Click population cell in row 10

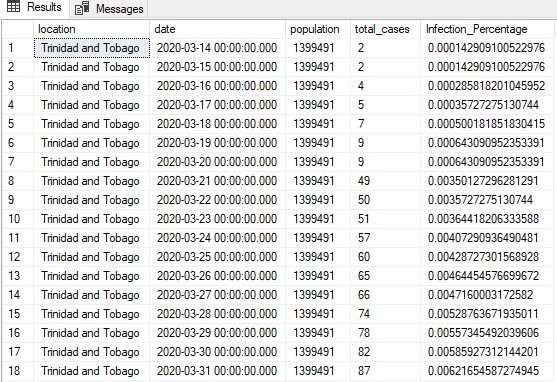(318, 219)
